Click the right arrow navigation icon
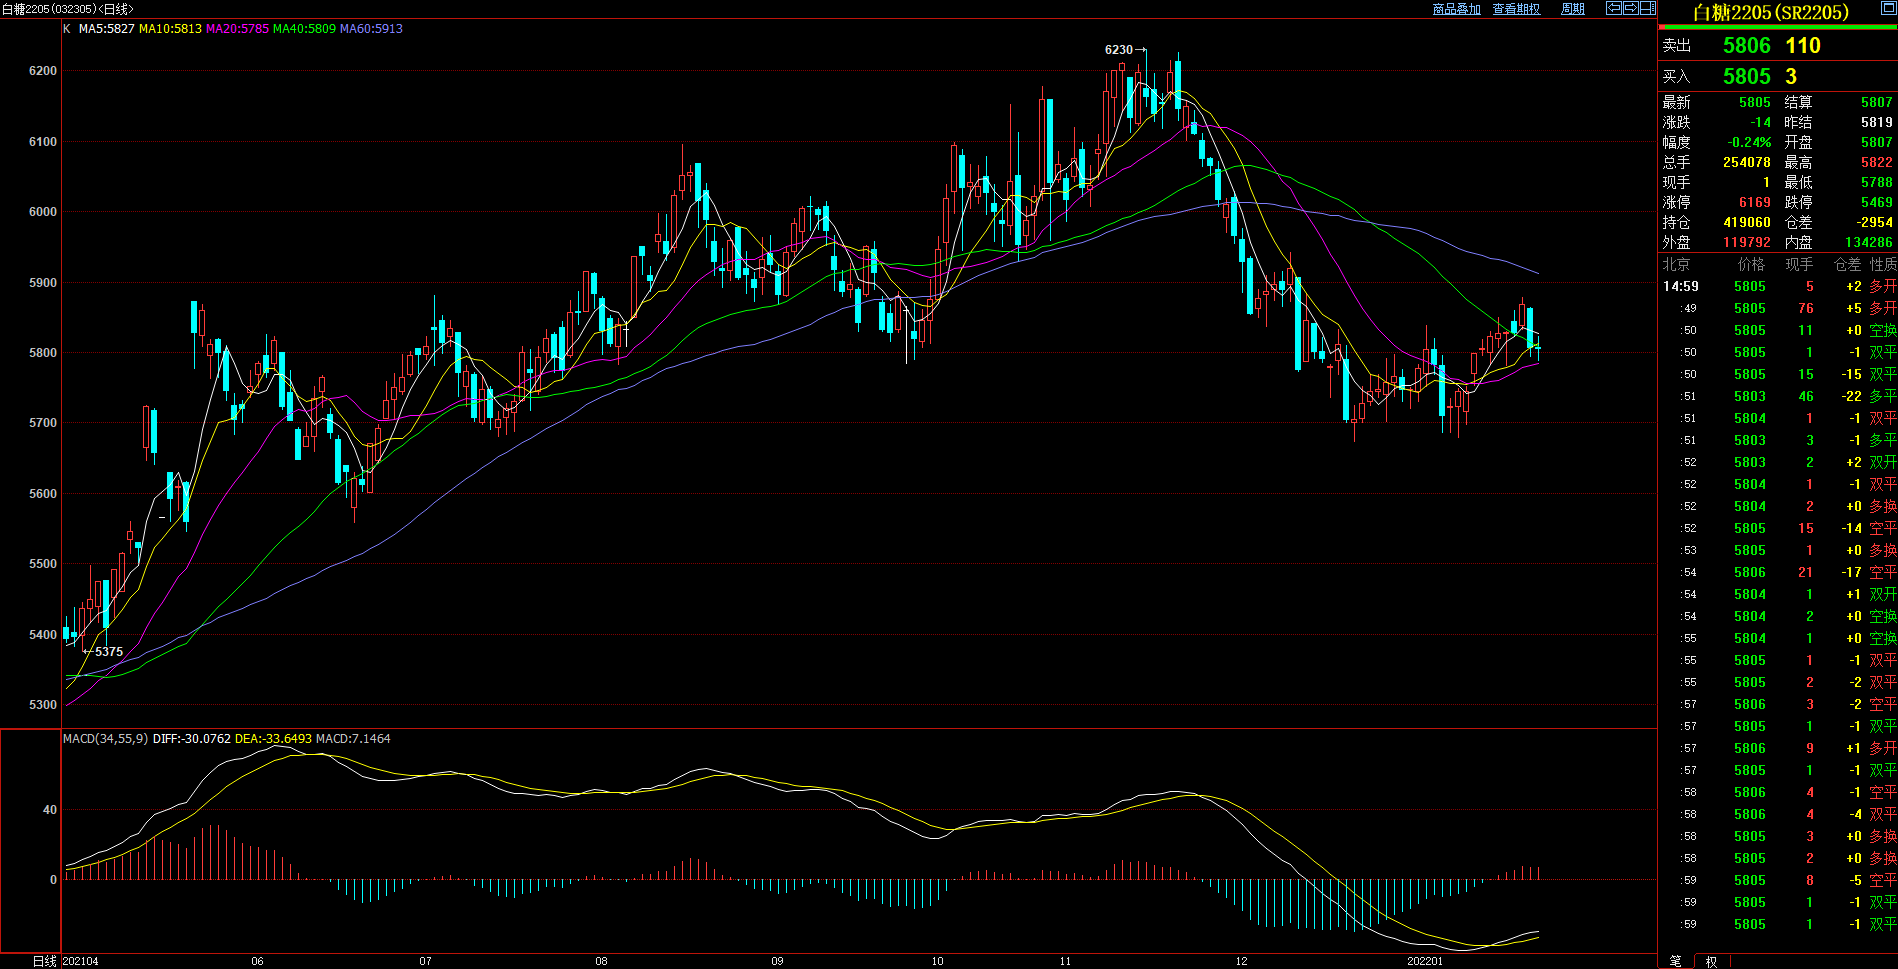 1630,8
